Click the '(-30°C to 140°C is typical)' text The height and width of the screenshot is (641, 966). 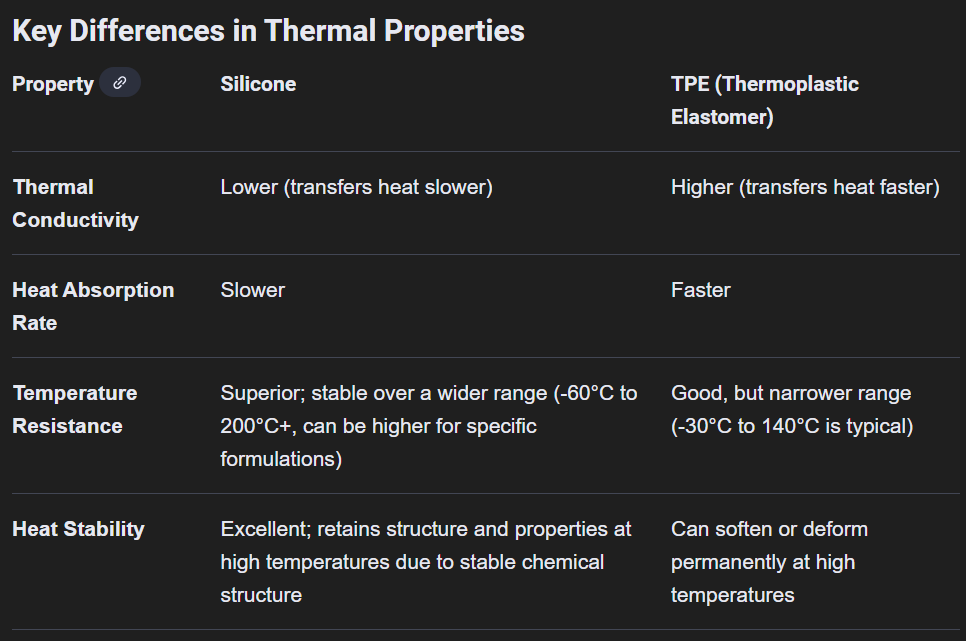tap(792, 426)
